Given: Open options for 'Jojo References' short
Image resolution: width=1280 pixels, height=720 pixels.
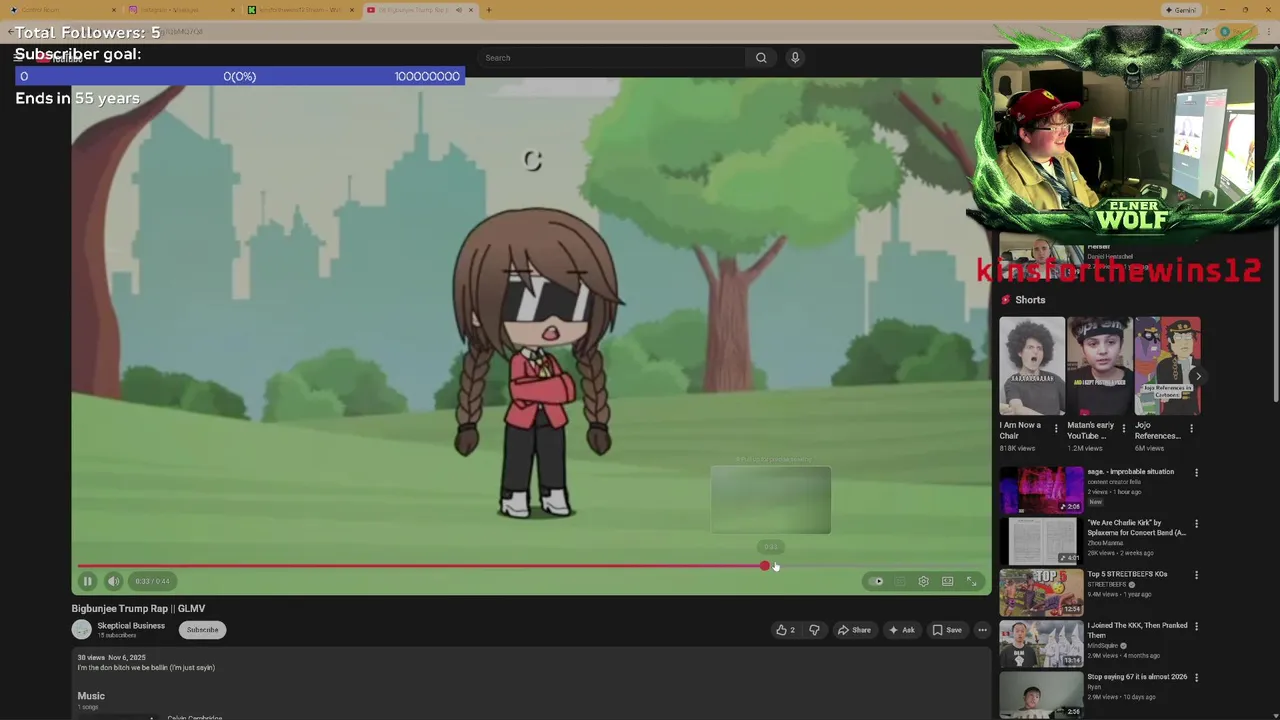Looking at the screenshot, I should [1191, 428].
